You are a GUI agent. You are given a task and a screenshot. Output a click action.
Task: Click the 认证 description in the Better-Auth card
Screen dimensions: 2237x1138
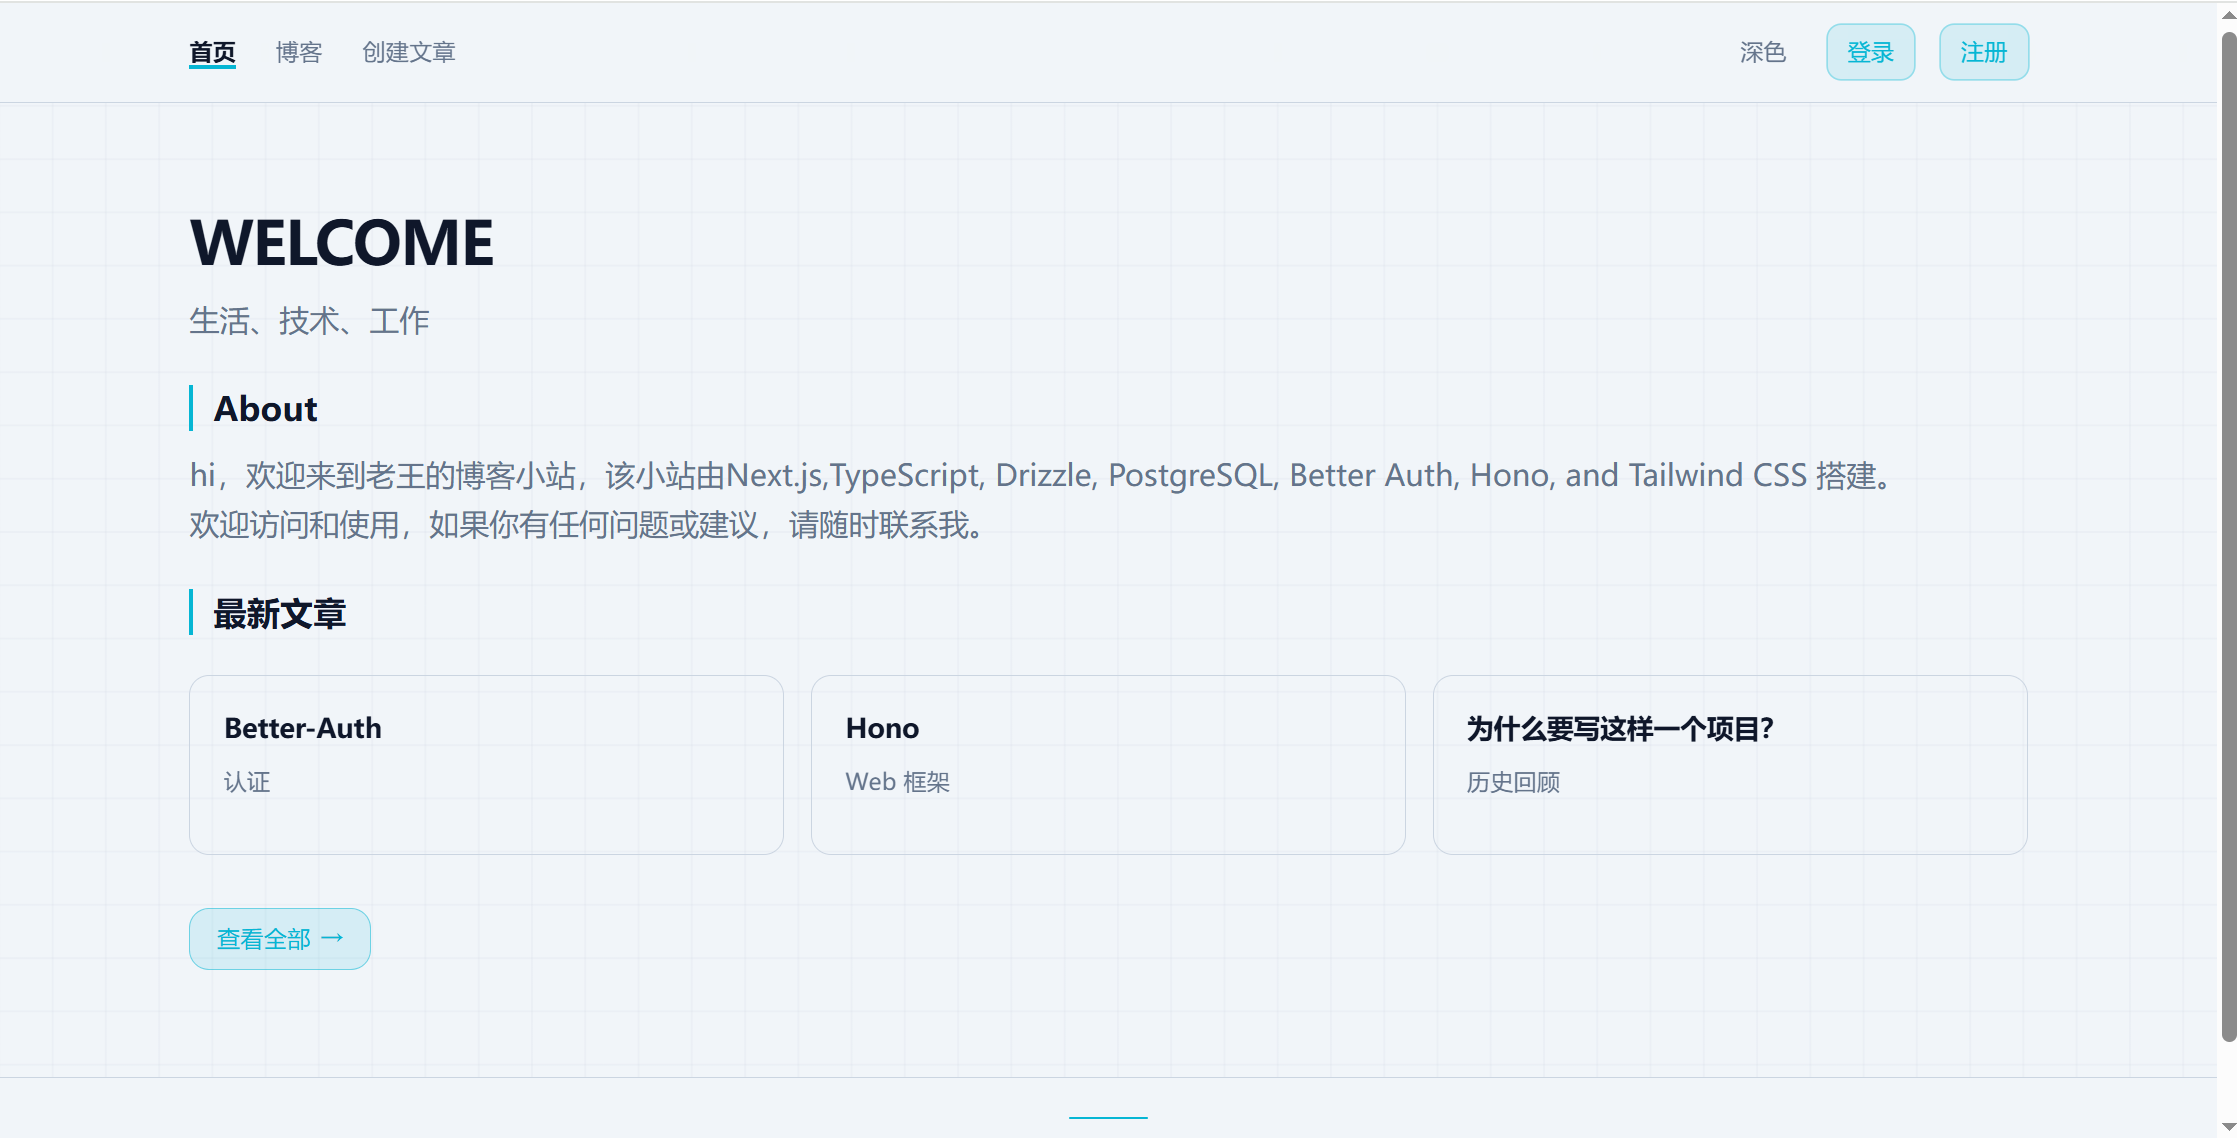coord(247,782)
